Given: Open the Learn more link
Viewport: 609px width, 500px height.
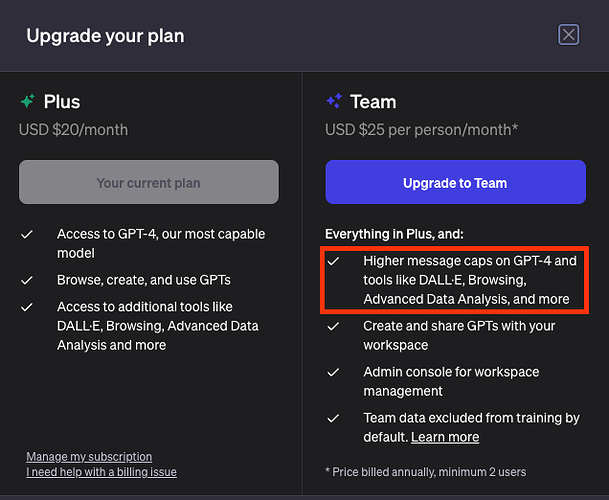Looking at the screenshot, I should point(445,437).
